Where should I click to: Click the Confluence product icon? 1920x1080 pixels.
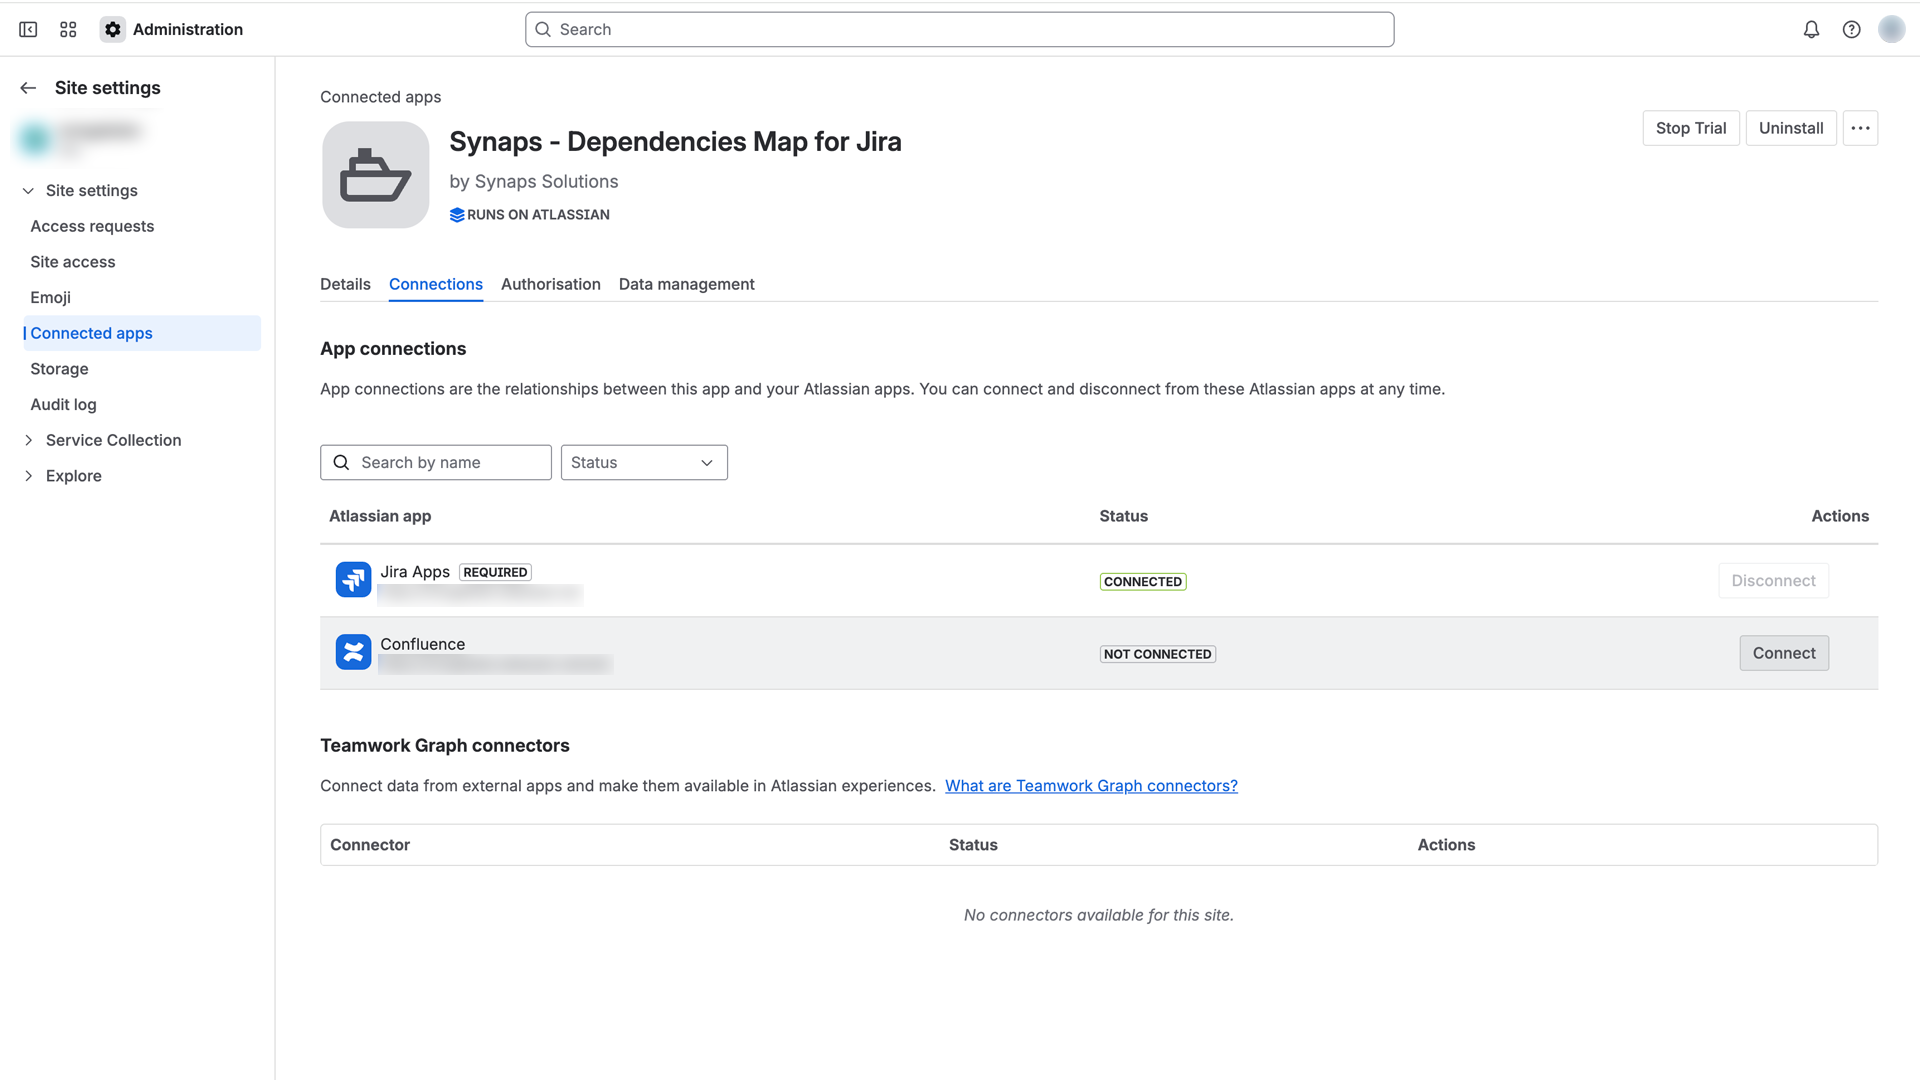pyautogui.click(x=353, y=652)
